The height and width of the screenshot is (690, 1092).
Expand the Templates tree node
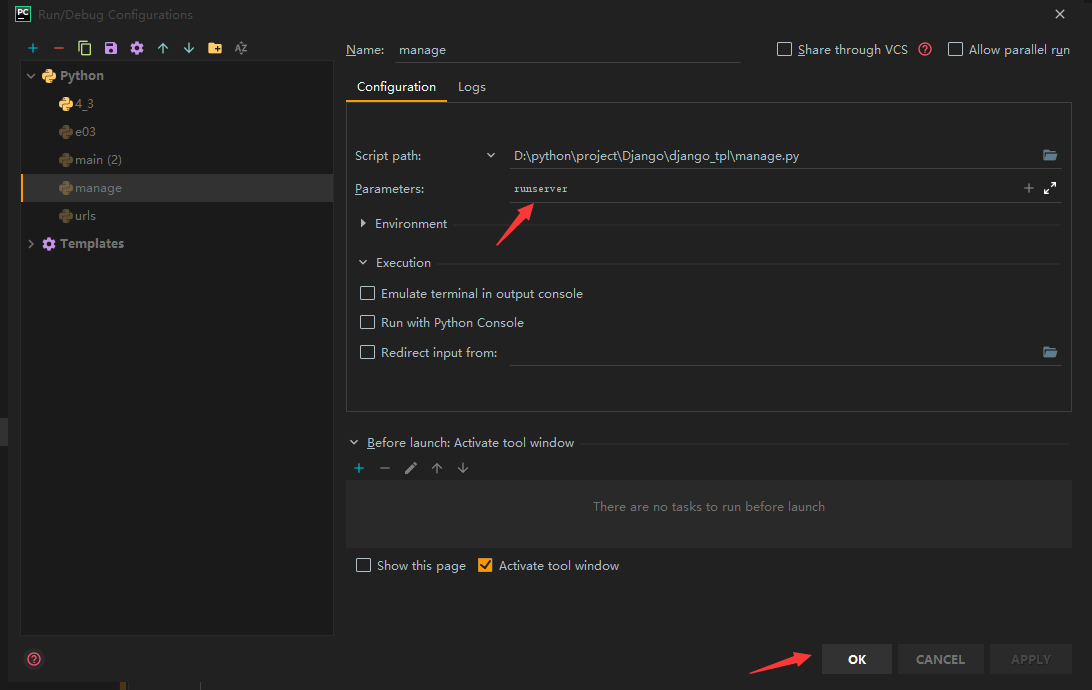pyautogui.click(x=31, y=244)
